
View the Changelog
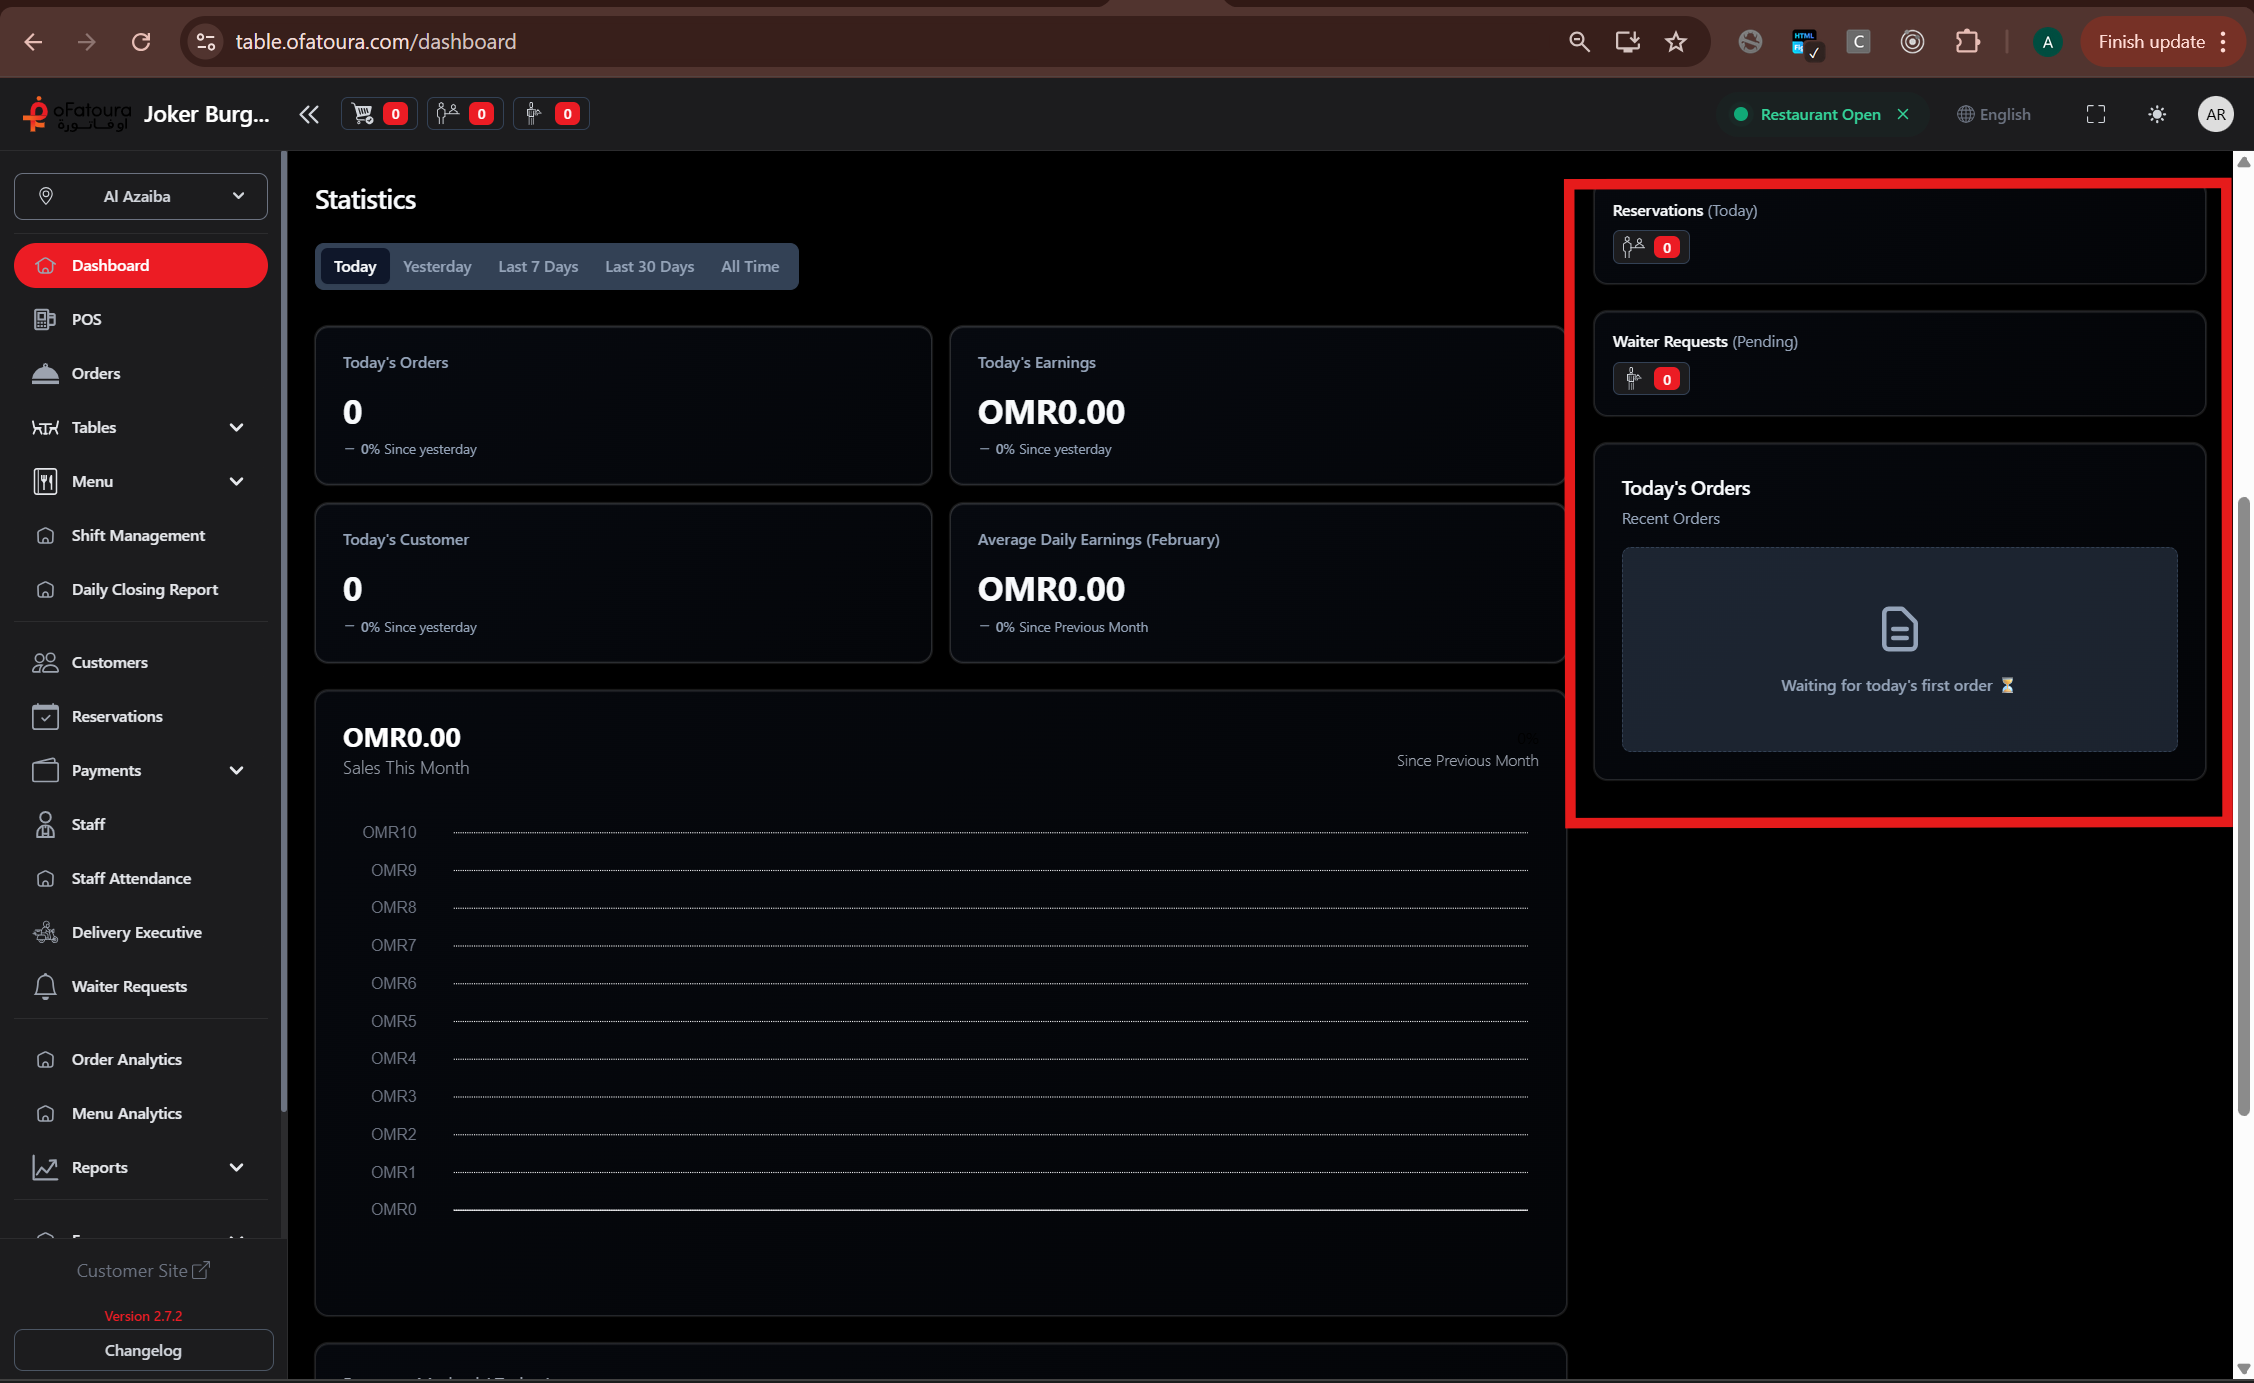pyautogui.click(x=143, y=1350)
